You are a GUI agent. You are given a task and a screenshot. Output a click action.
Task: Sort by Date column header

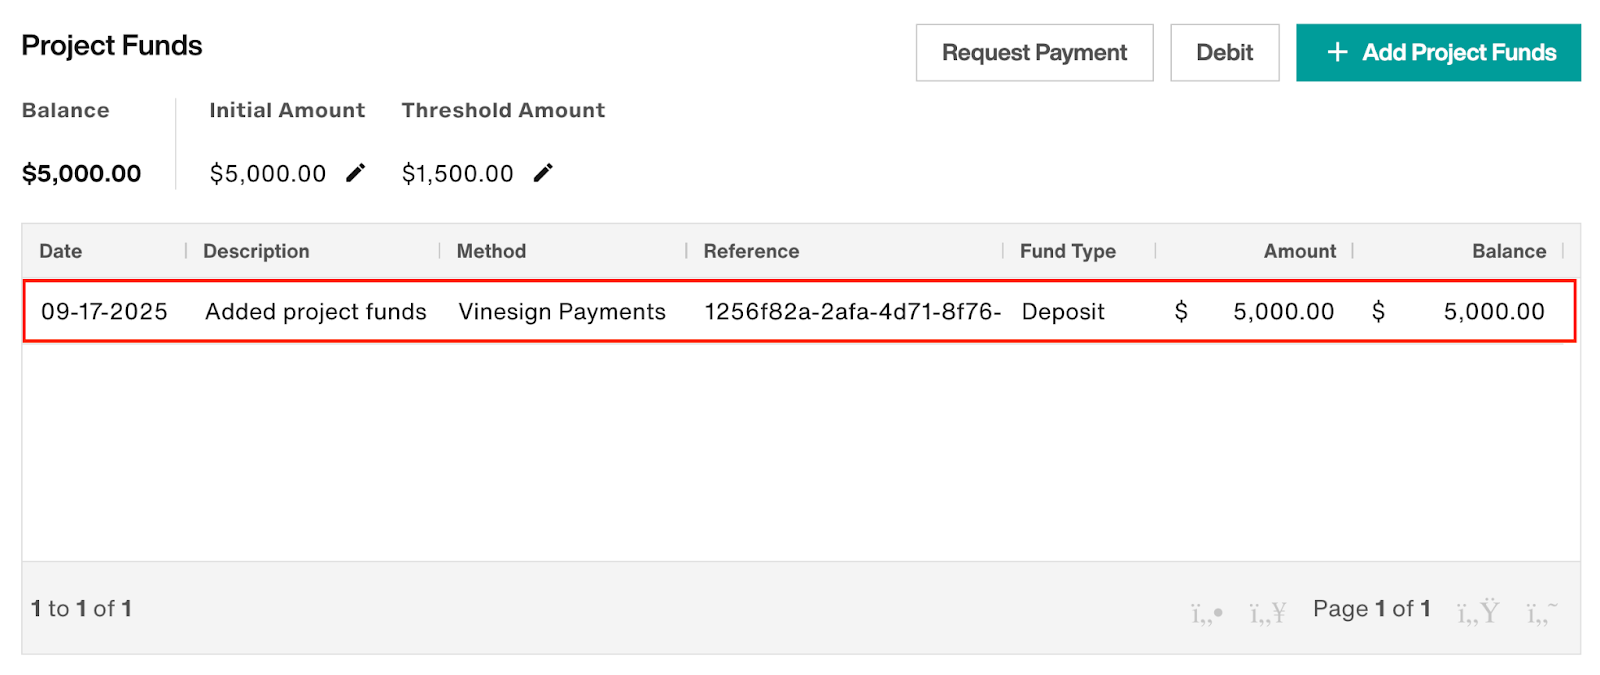click(x=61, y=251)
